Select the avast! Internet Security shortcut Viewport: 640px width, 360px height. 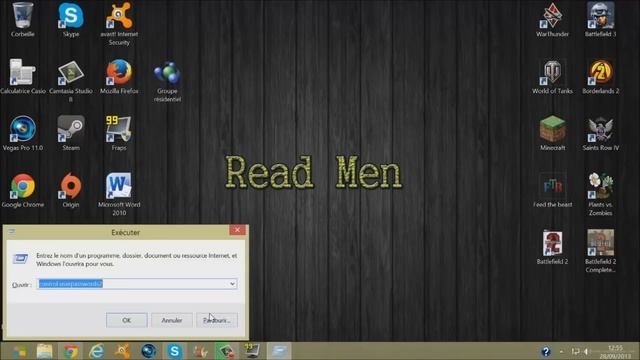pyautogui.click(x=119, y=24)
